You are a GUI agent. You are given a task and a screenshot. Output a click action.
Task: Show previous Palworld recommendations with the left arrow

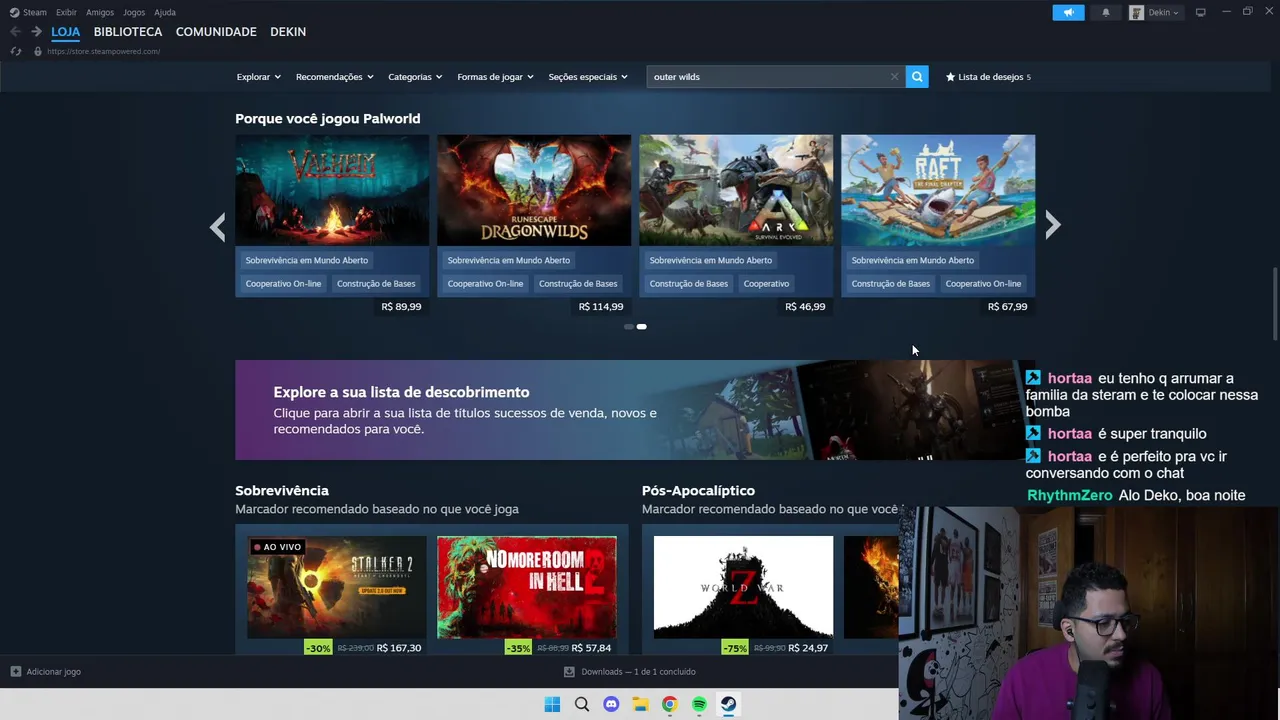coord(217,226)
